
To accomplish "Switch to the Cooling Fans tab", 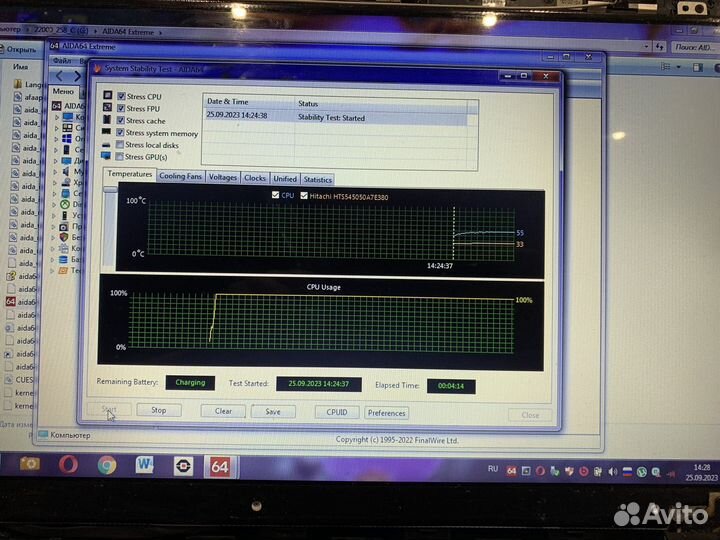I will [x=180, y=177].
